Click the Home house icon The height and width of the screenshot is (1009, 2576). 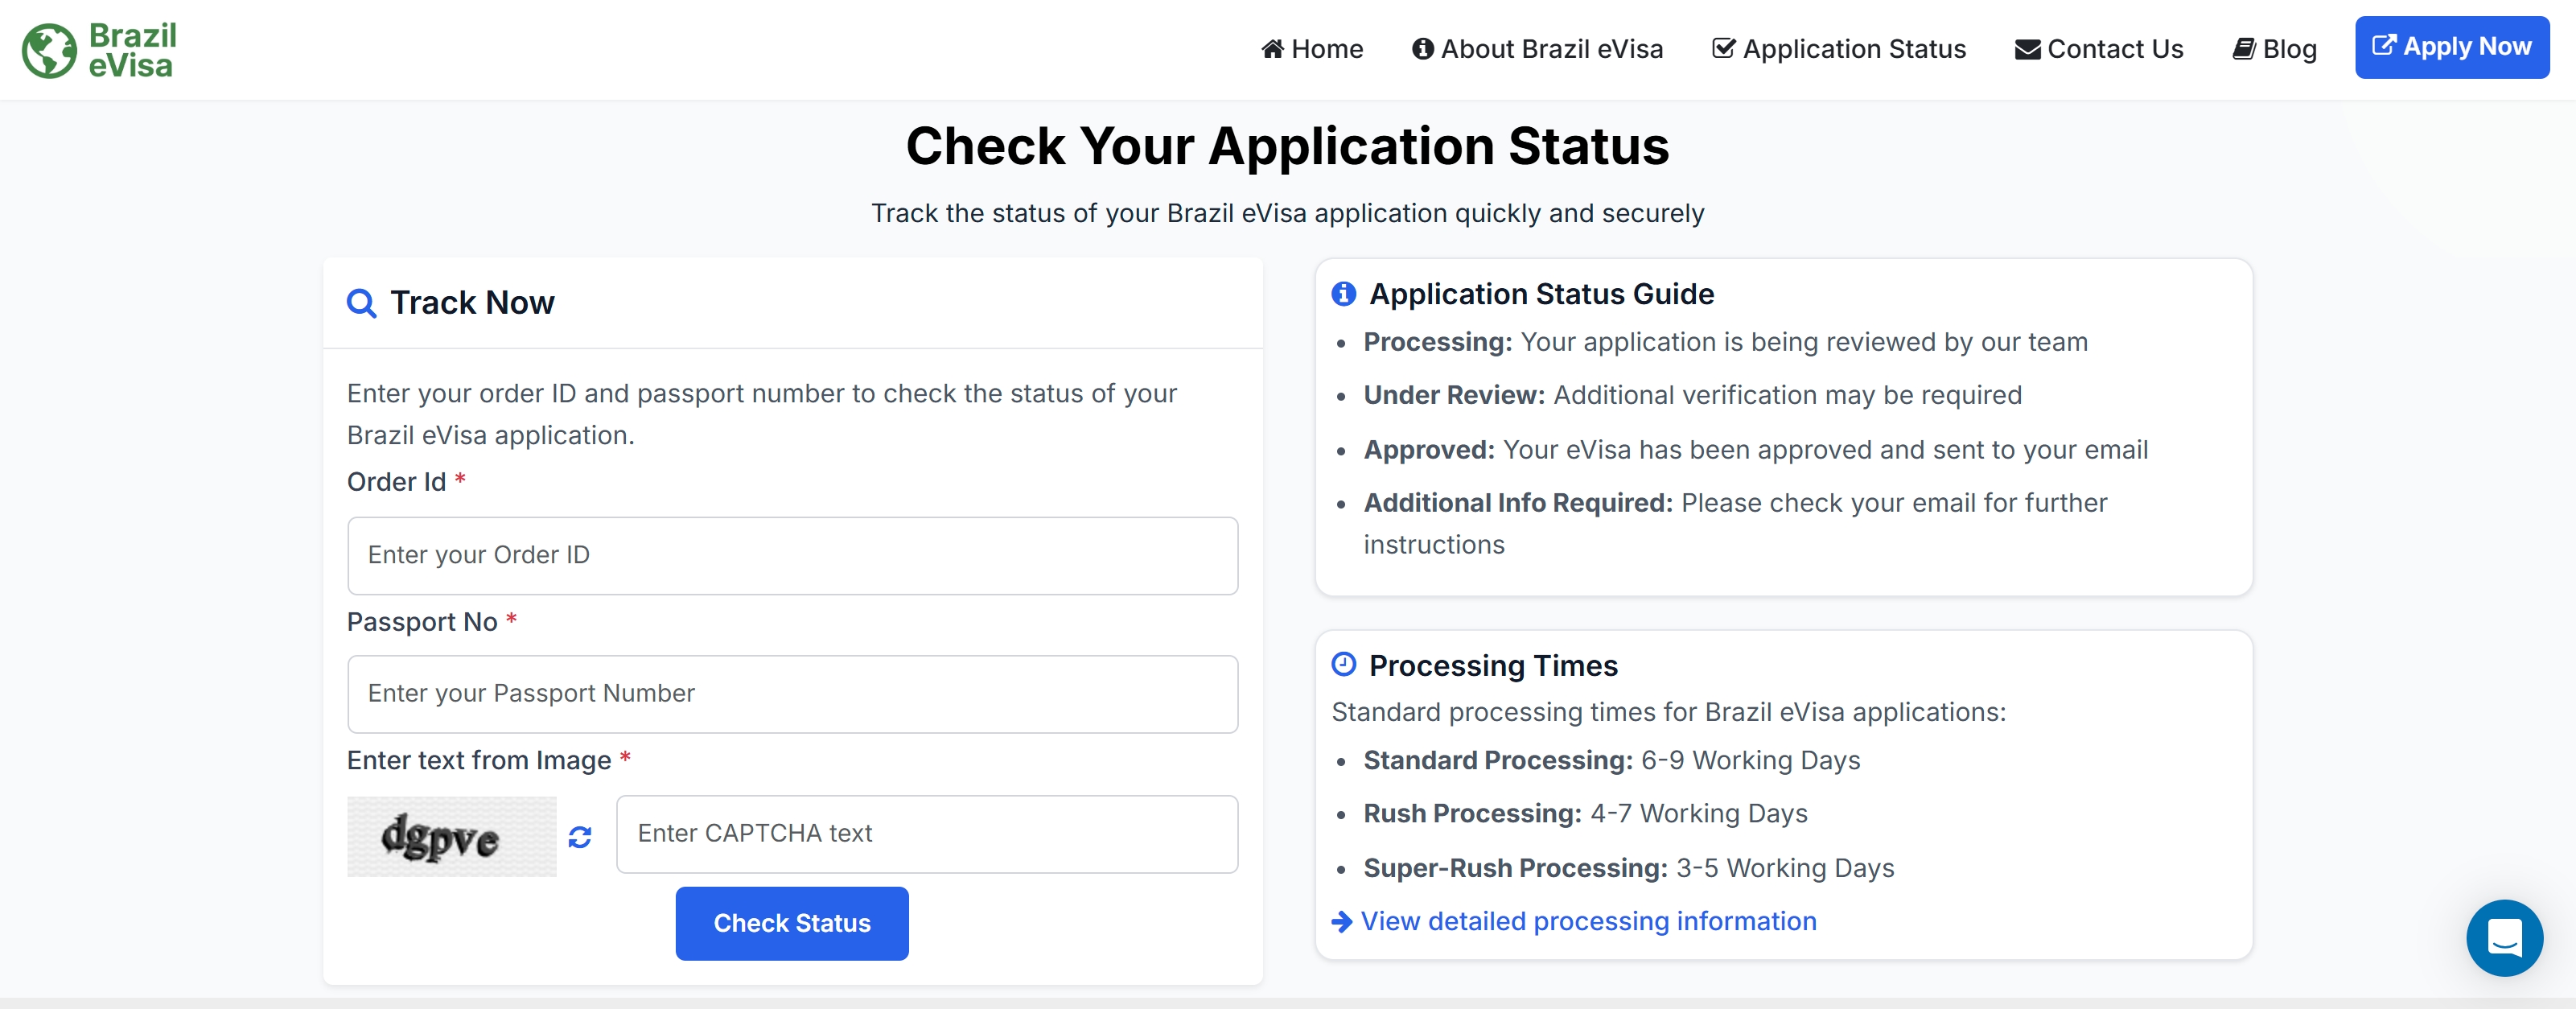tap(1272, 49)
